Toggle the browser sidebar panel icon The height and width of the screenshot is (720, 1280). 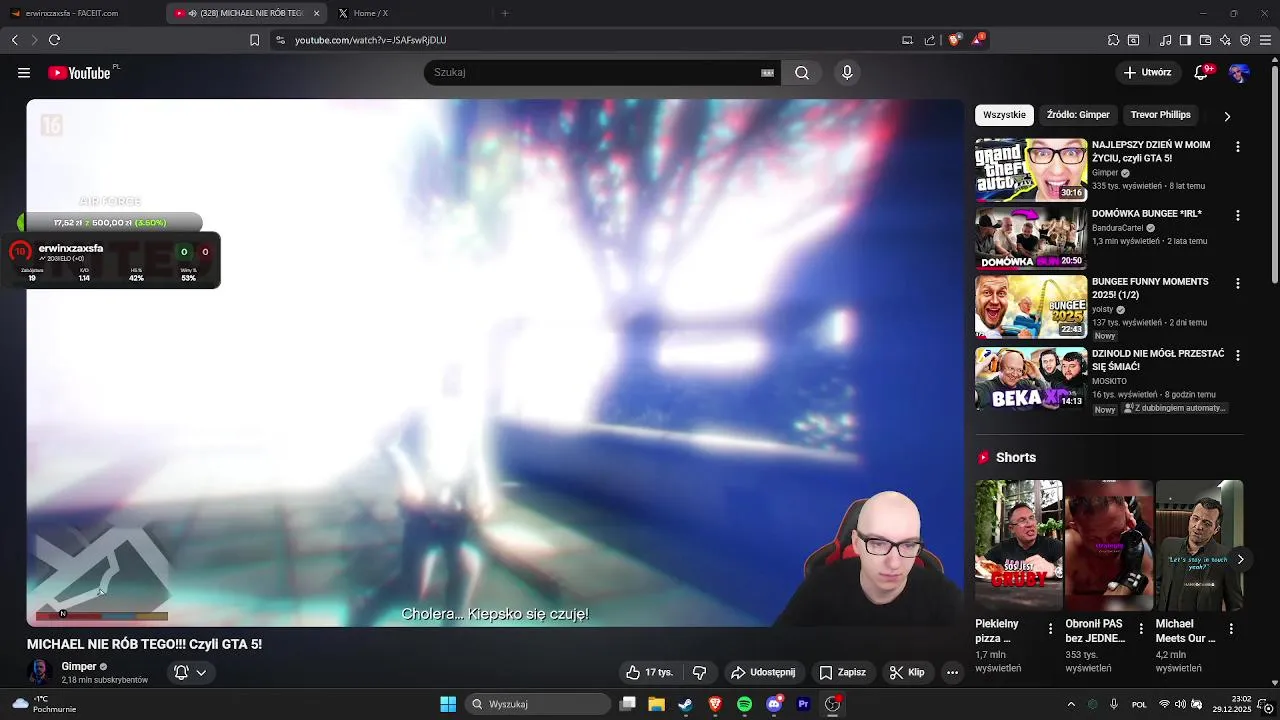[x=1185, y=40]
